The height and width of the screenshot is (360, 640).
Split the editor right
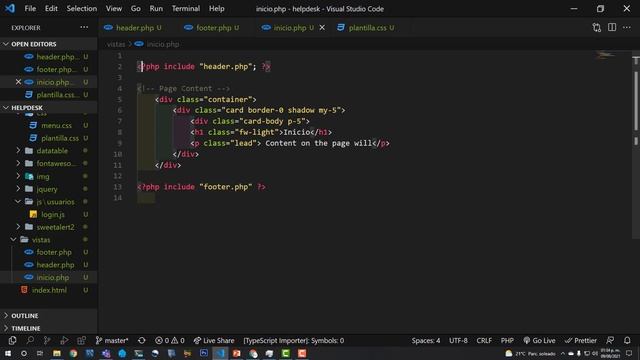tap(612, 28)
